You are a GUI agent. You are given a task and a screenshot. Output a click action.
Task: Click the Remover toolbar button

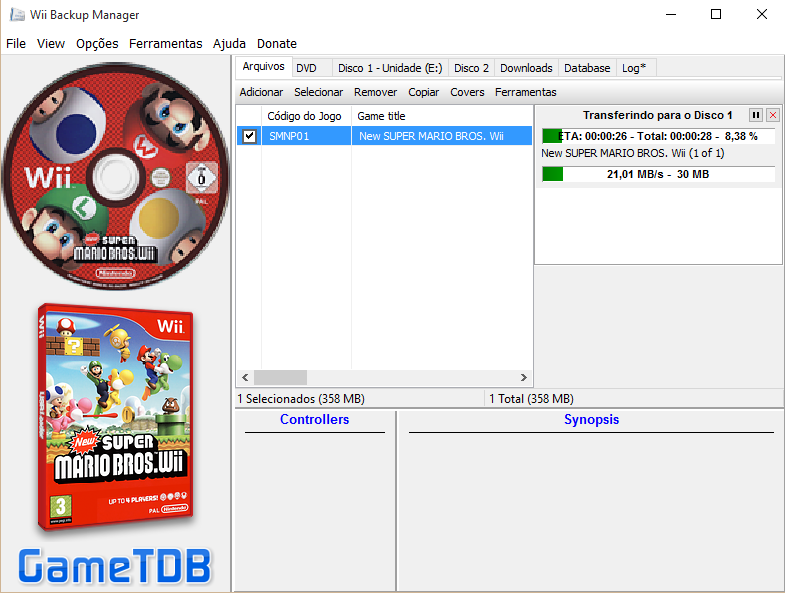(x=375, y=92)
